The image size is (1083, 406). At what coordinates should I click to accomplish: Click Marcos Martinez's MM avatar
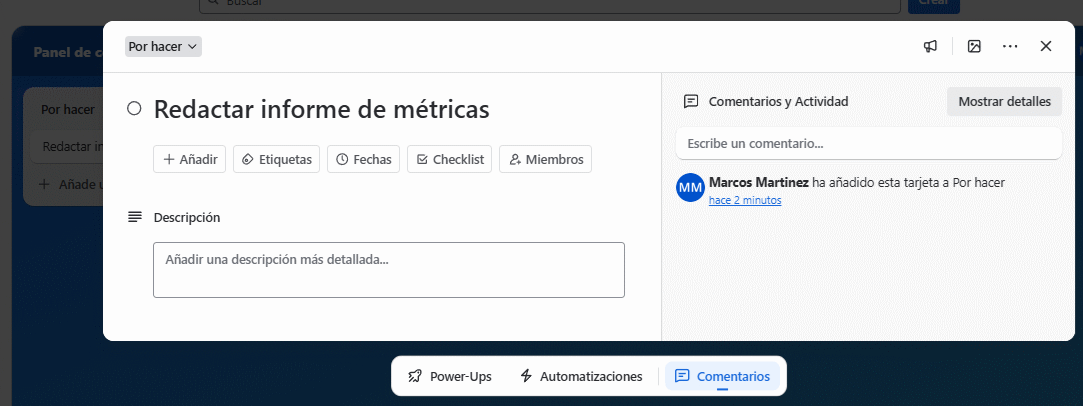click(690, 187)
